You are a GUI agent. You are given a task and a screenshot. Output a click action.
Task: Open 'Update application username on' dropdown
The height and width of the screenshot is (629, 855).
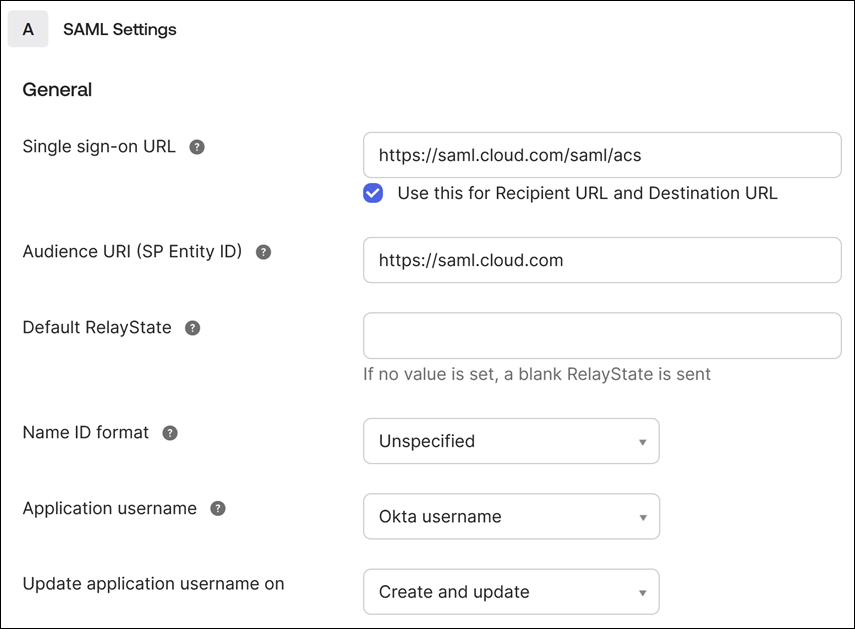(510, 592)
